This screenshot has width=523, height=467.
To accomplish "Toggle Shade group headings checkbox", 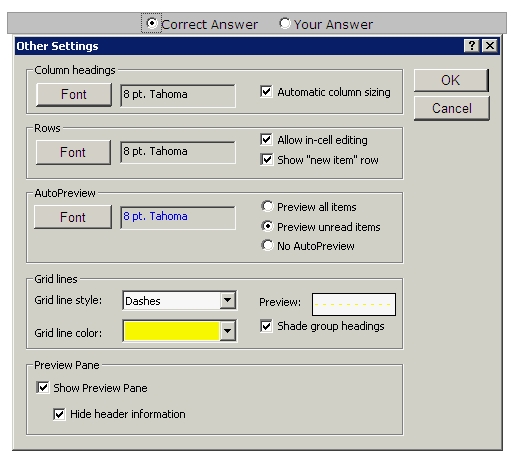I will point(266,326).
